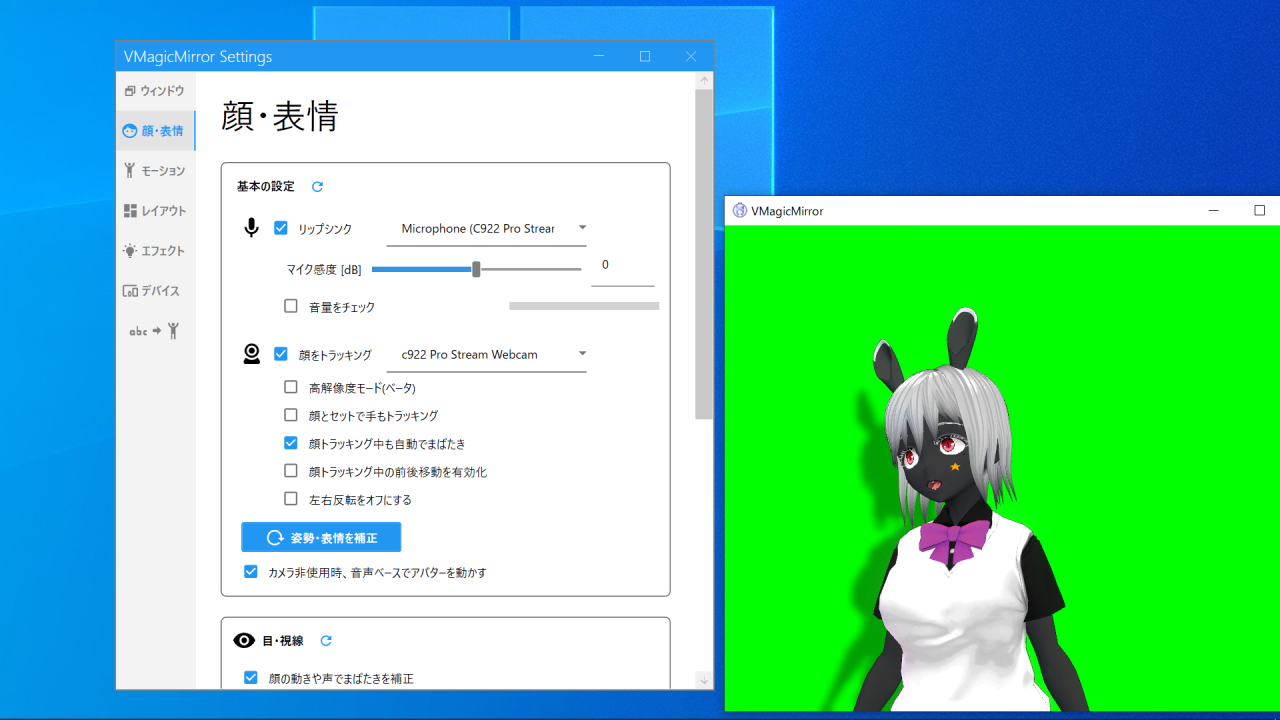Enable the 音量をチェック checkbox
This screenshot has height=720, width=1280.
(291, 306)
